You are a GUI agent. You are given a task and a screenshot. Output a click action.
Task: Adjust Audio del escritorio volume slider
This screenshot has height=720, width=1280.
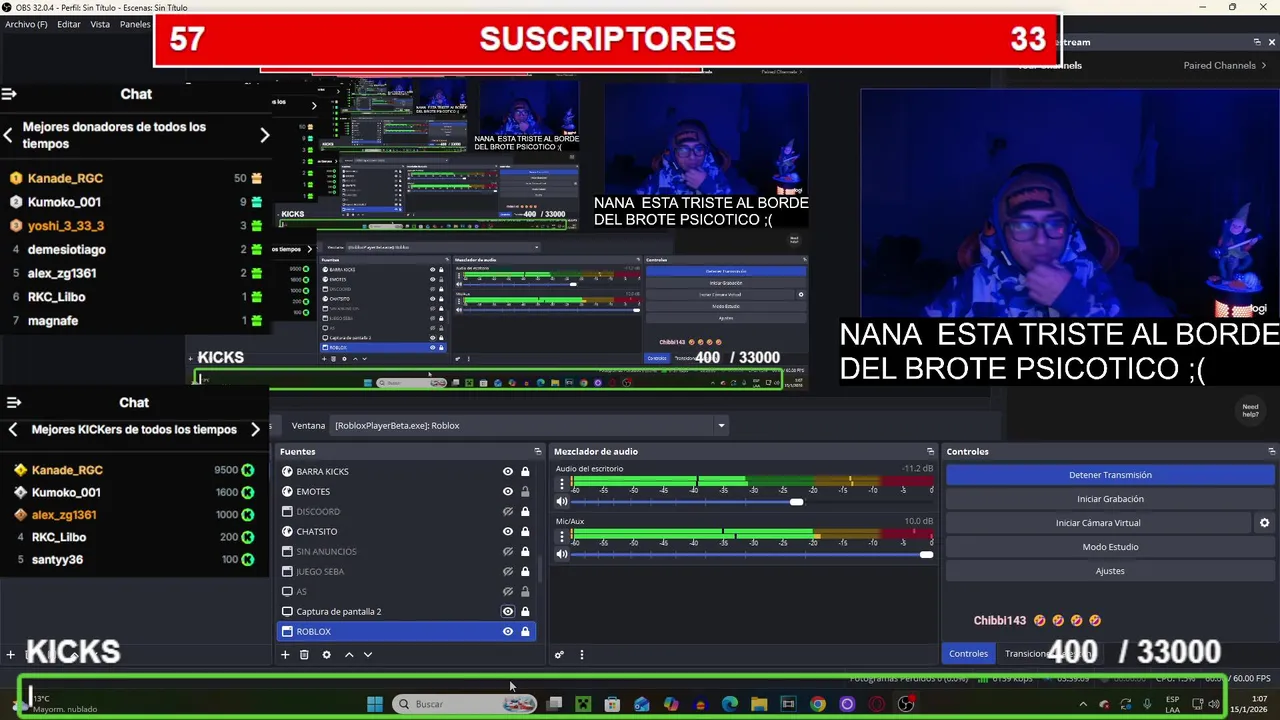tap(796, 502)
